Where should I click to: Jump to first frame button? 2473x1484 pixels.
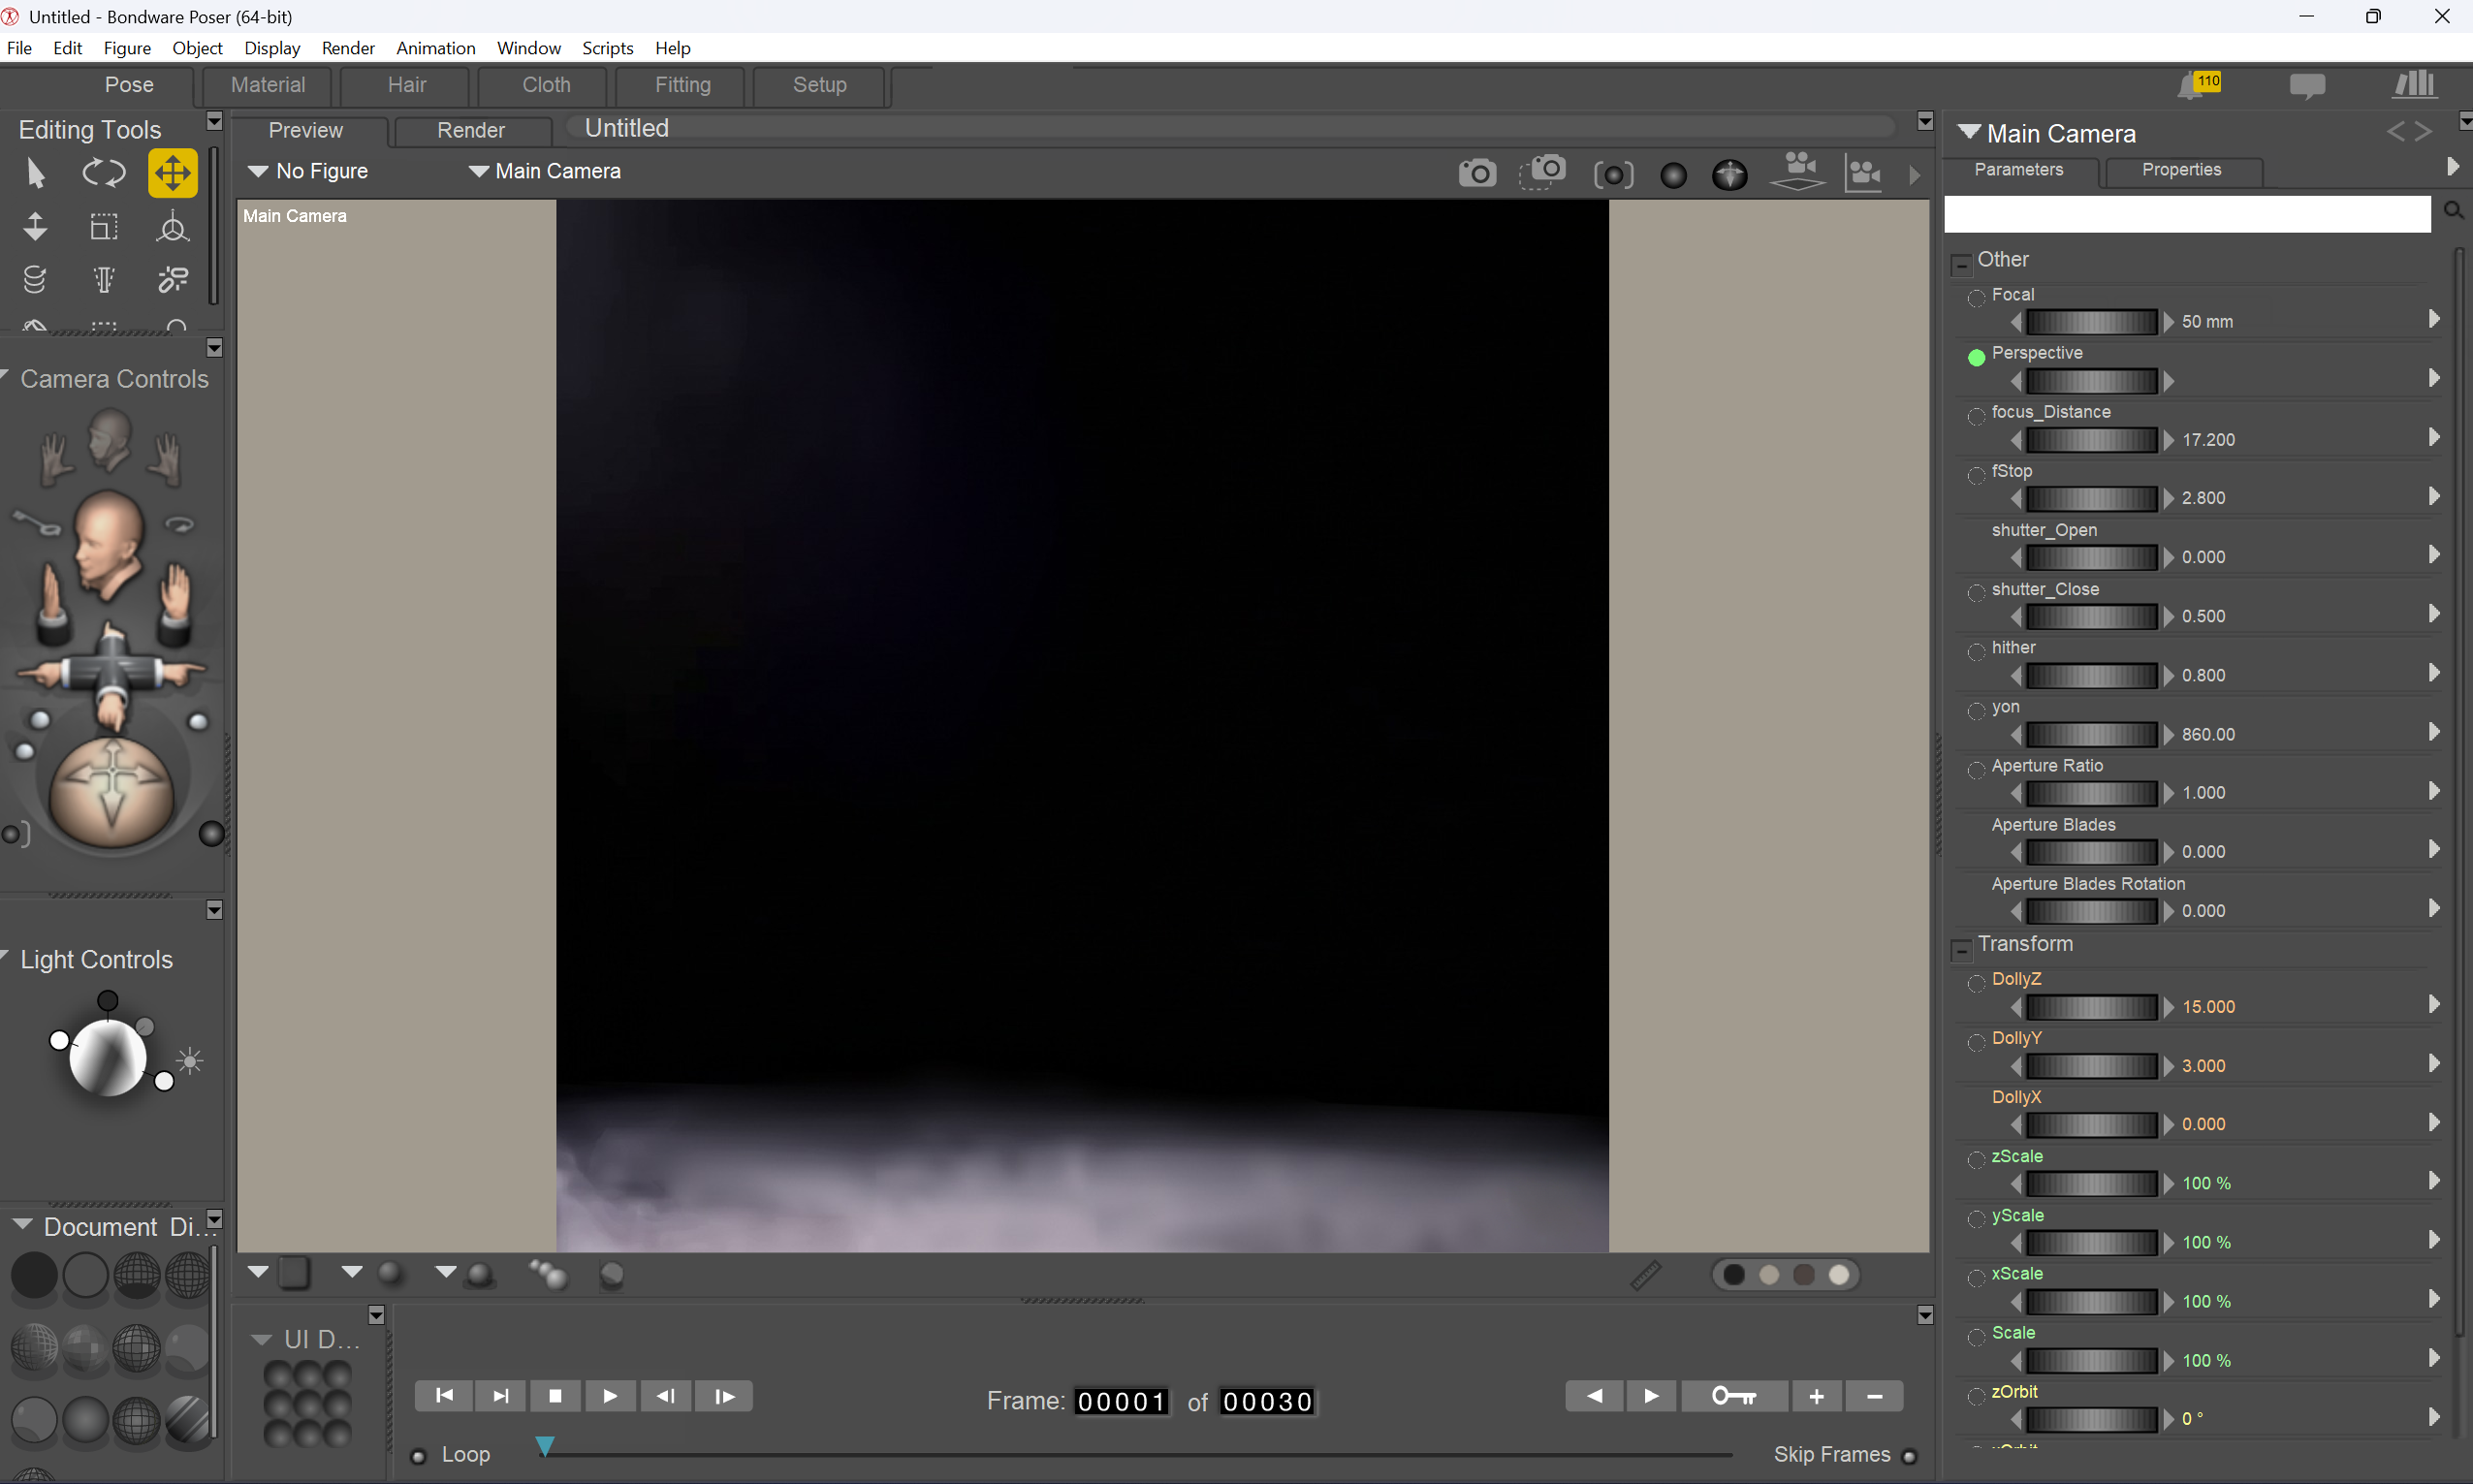tap(445, 1396)
